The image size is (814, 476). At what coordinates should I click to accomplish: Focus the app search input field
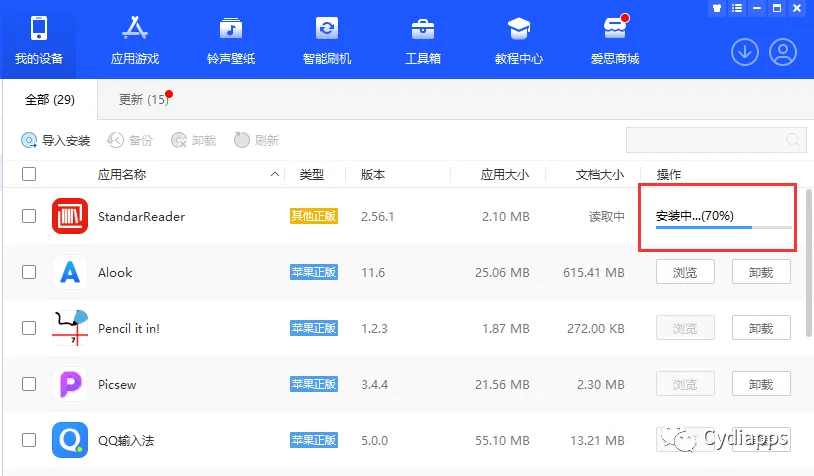point(716,140)
